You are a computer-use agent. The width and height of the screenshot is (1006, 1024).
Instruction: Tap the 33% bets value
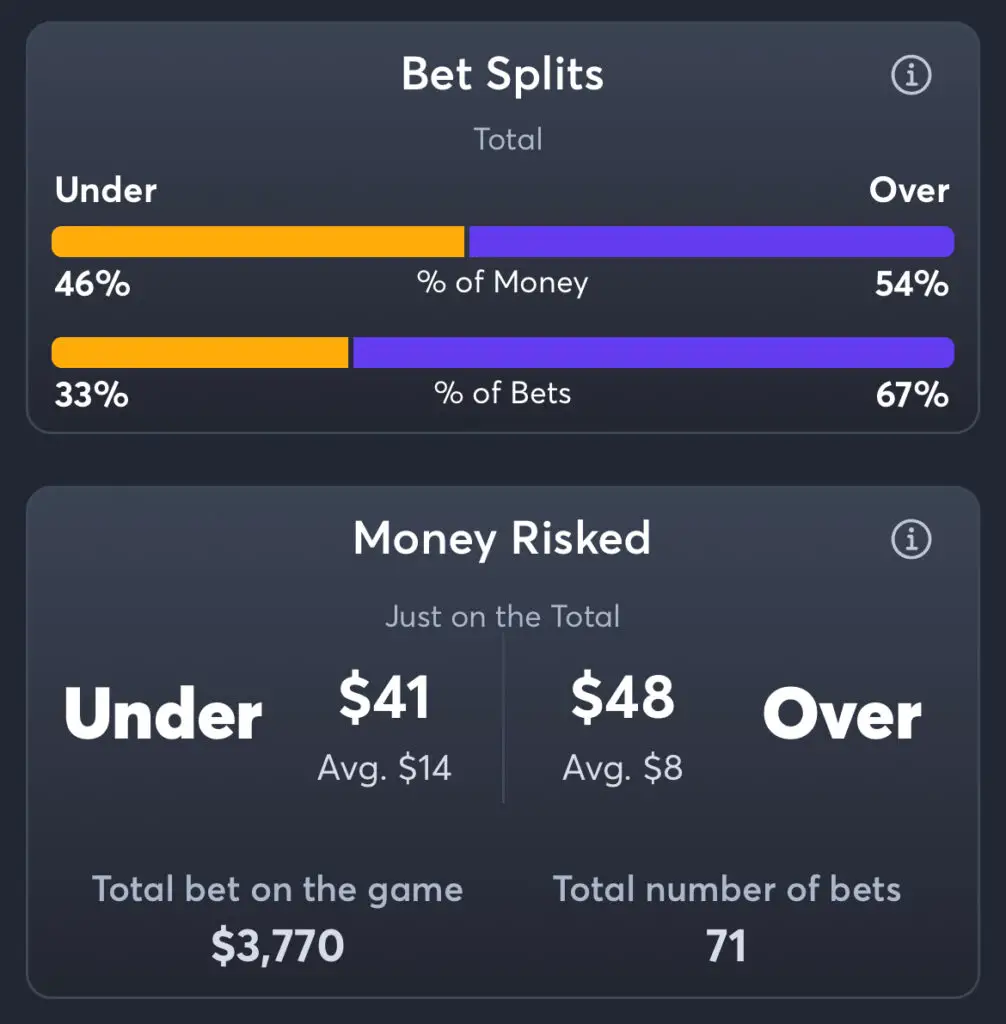tap(91, 395)
